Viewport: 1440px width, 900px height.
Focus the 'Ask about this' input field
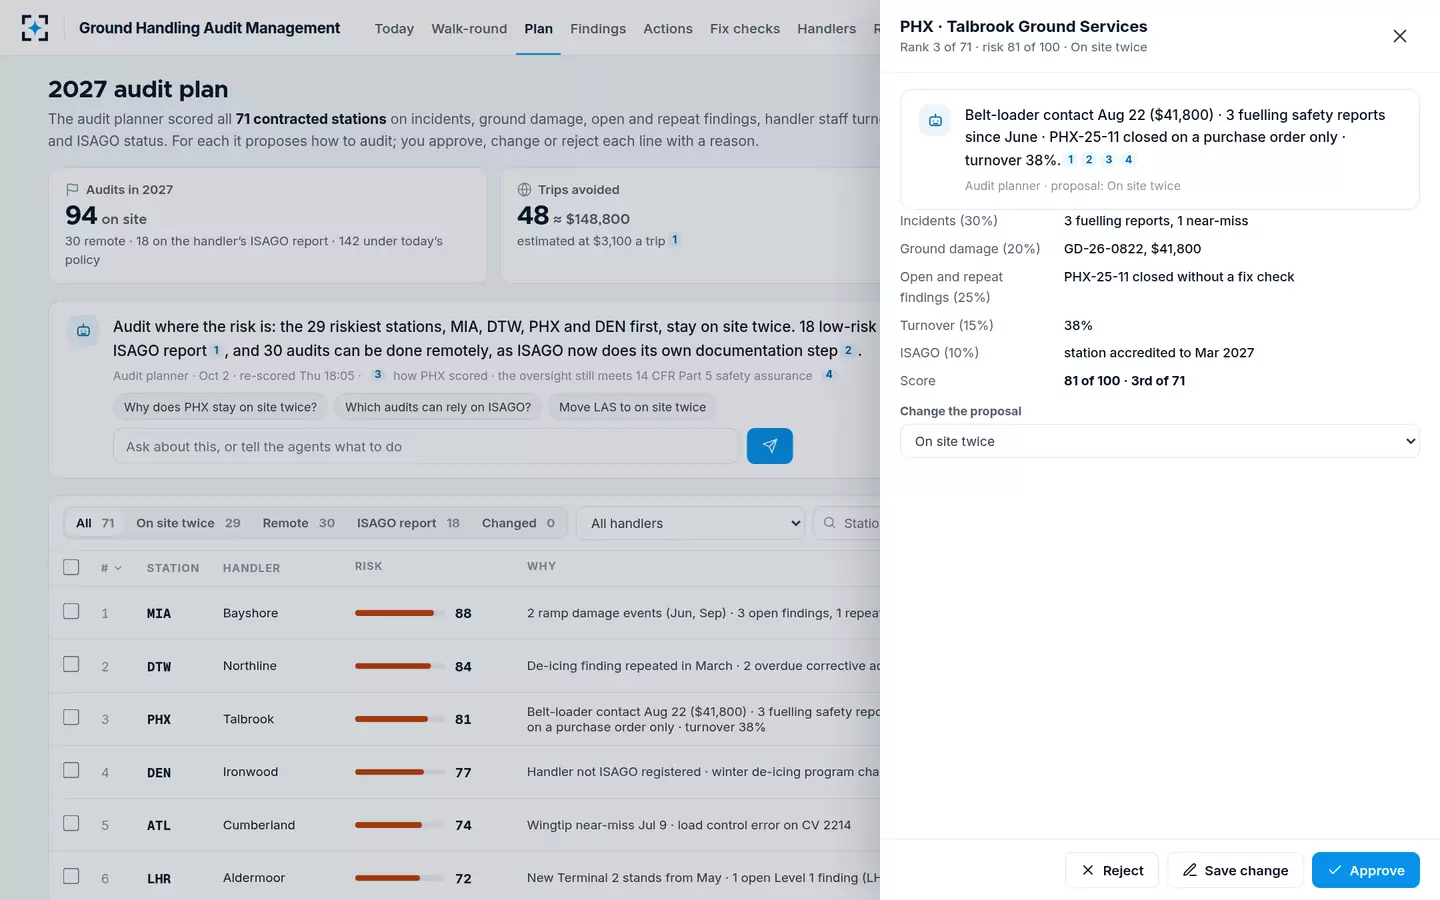[426, 446]
